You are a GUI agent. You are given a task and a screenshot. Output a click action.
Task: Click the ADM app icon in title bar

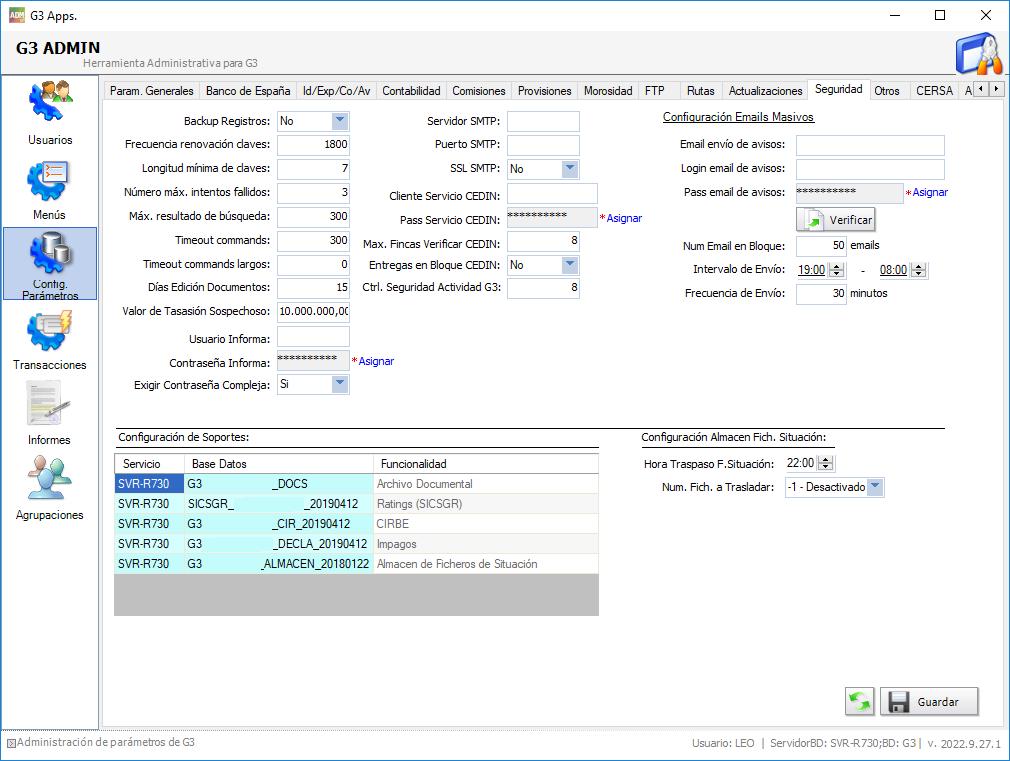pyautogui.click(x=16, y=15)
